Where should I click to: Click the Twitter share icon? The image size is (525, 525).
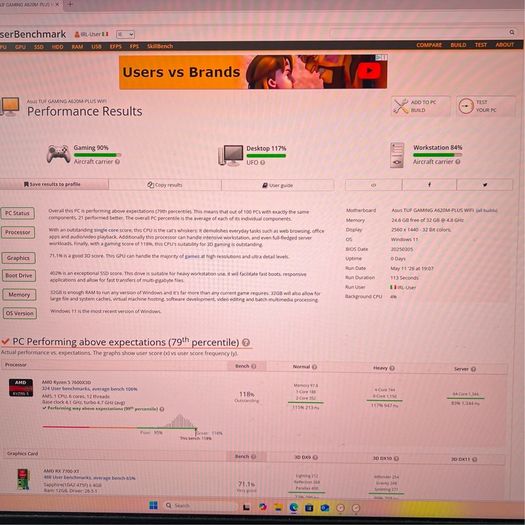484,184
